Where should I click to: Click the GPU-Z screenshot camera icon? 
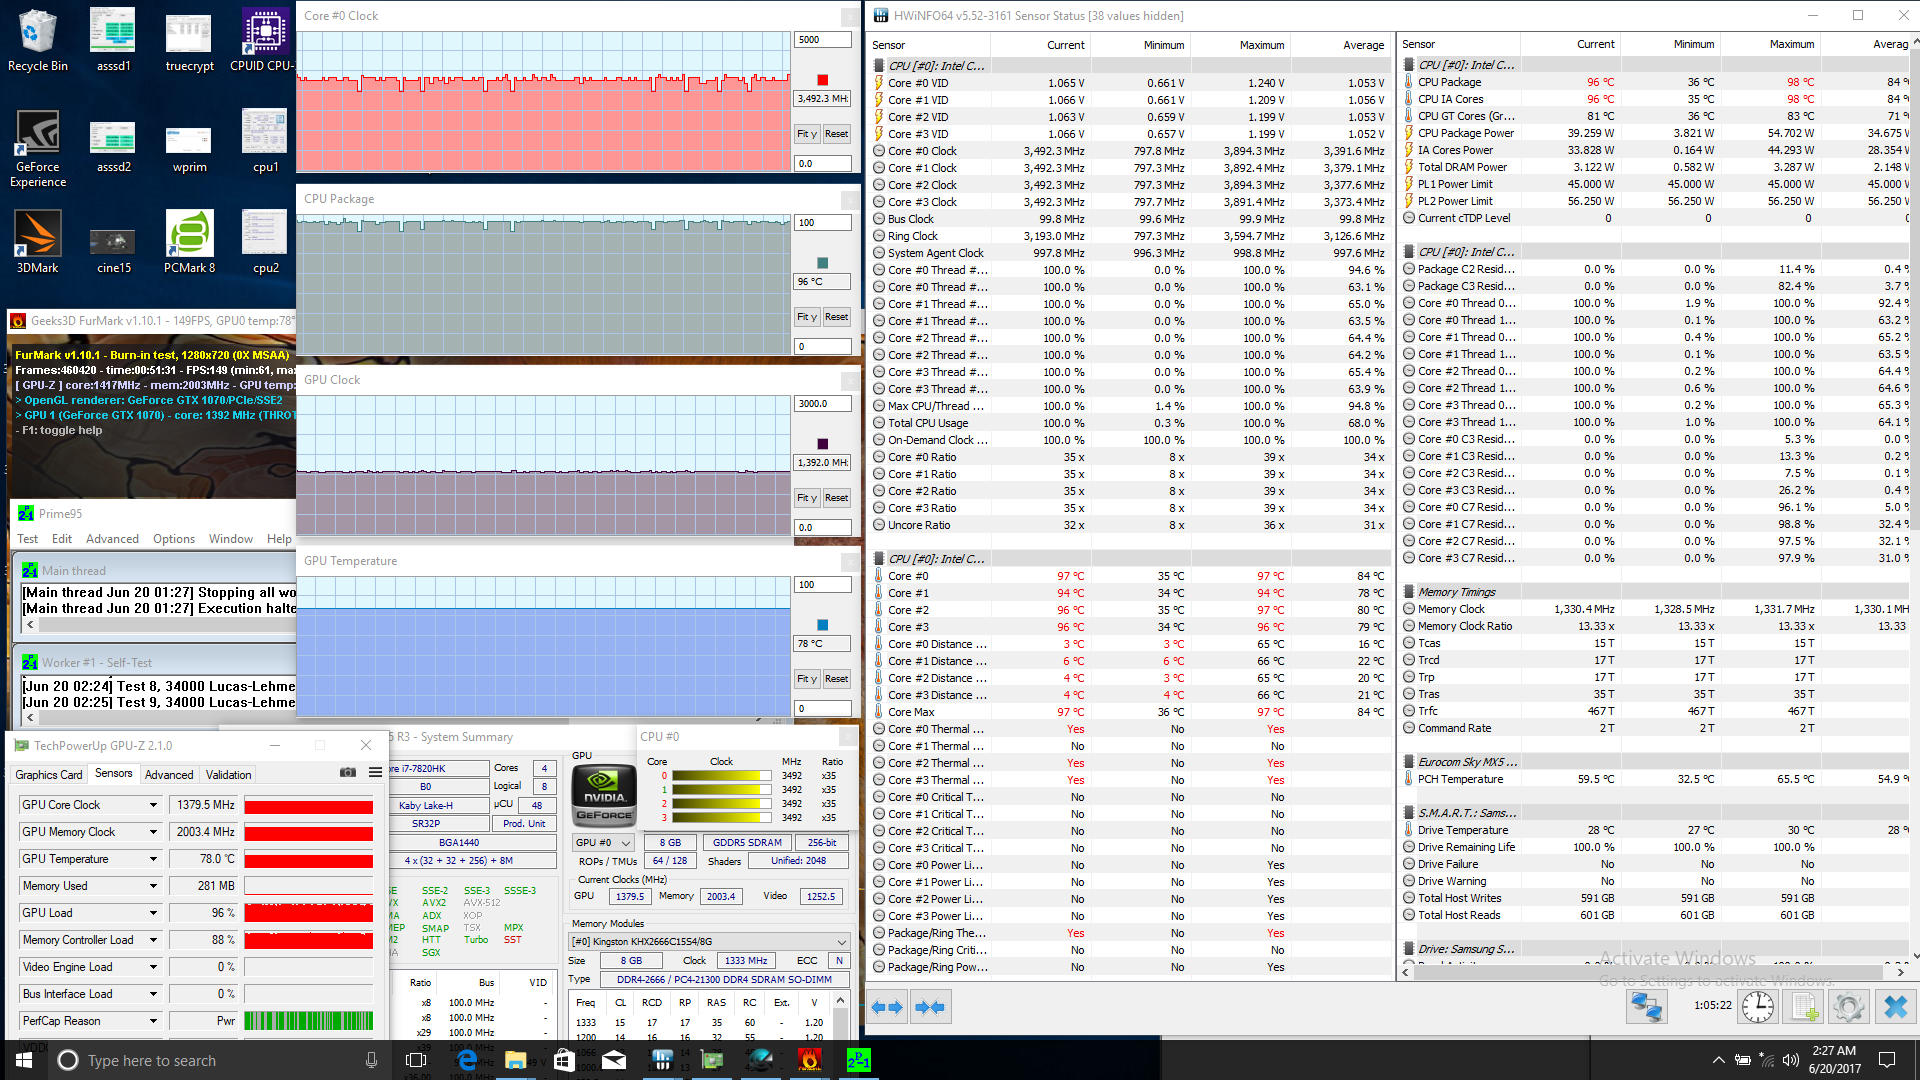347,773
